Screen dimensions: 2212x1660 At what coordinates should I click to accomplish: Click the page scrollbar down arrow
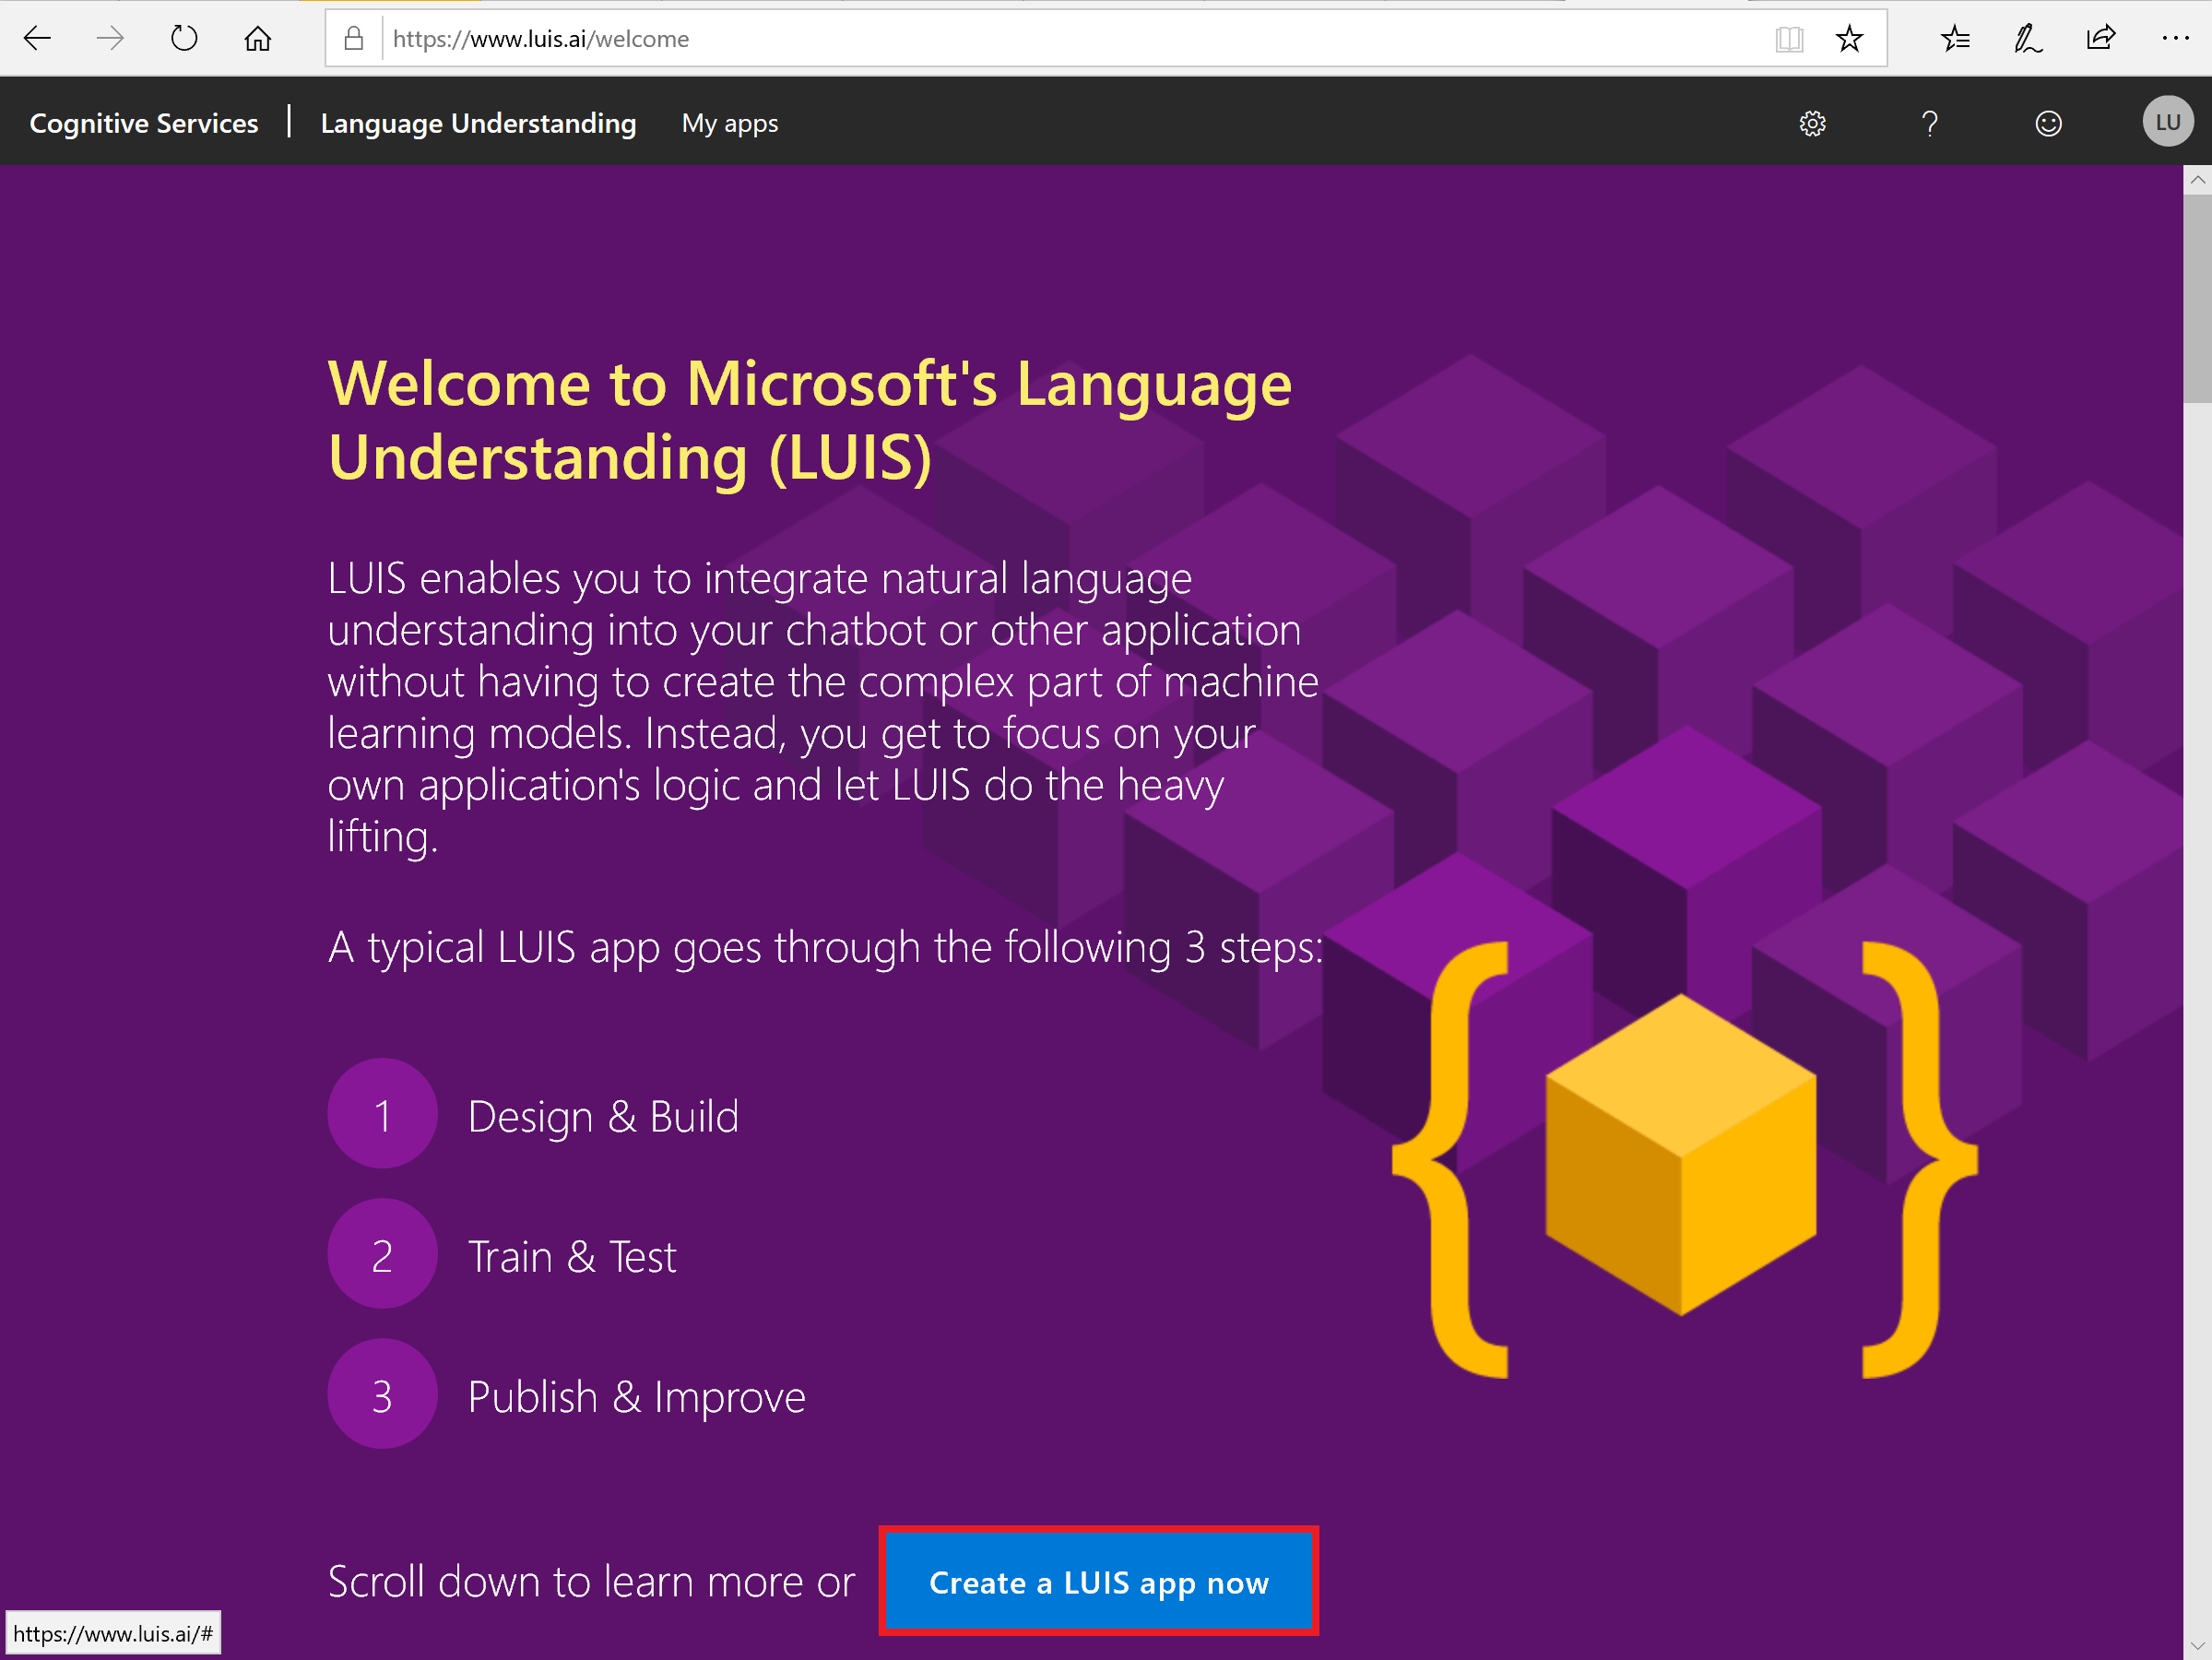pyautogui.click(x=2197, y=1645)
